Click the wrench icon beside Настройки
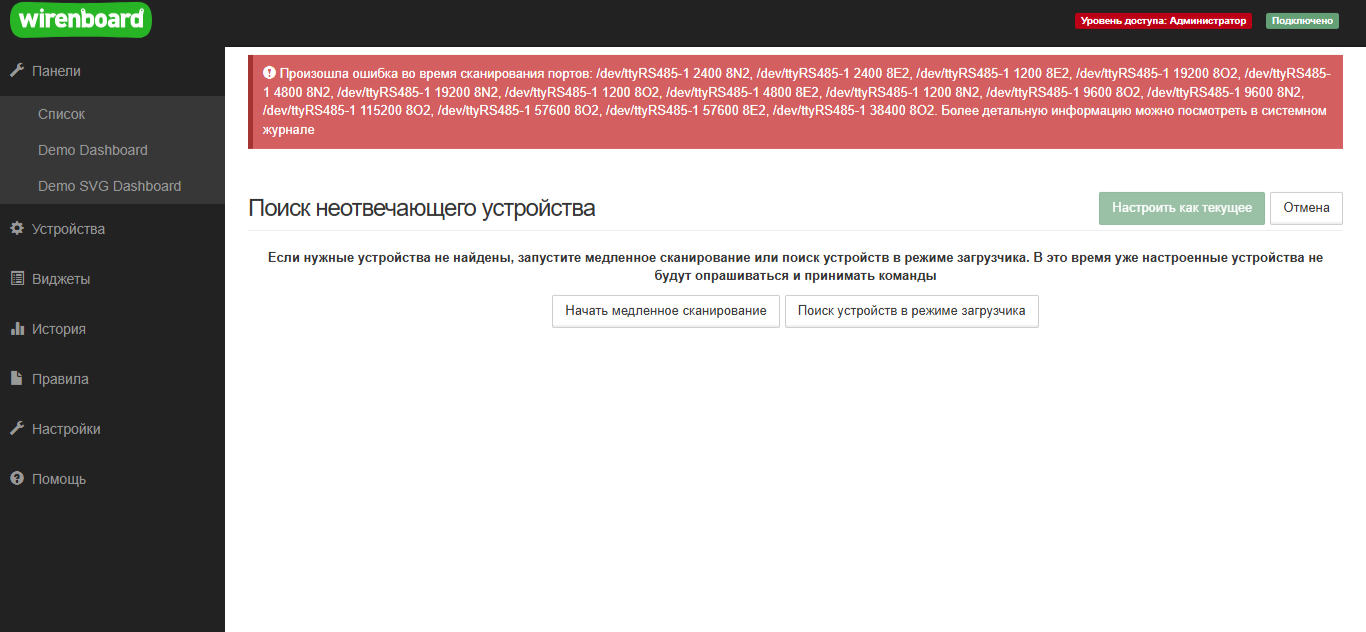The image size is (1366, 632). (16, 429)
